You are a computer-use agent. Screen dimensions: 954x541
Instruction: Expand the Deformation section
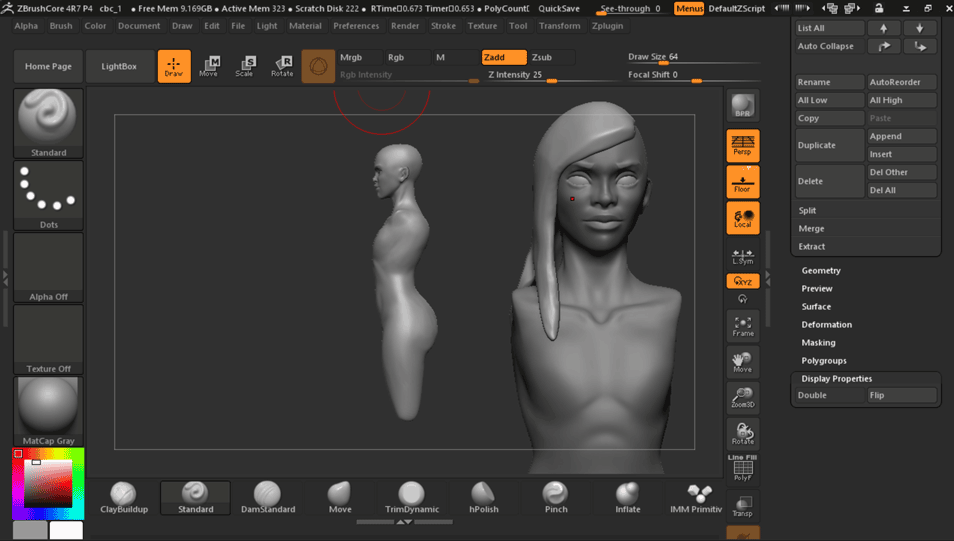coord(826,324)
